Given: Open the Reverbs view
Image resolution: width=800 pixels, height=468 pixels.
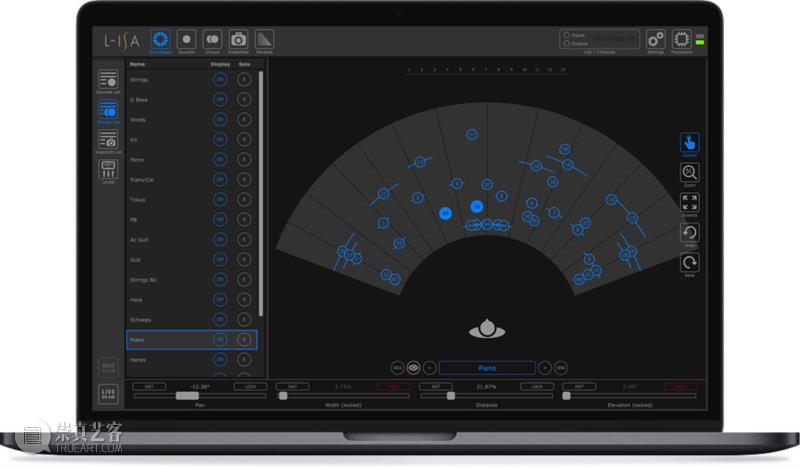Looking at the screenshot, I should (x=264, y=40).
